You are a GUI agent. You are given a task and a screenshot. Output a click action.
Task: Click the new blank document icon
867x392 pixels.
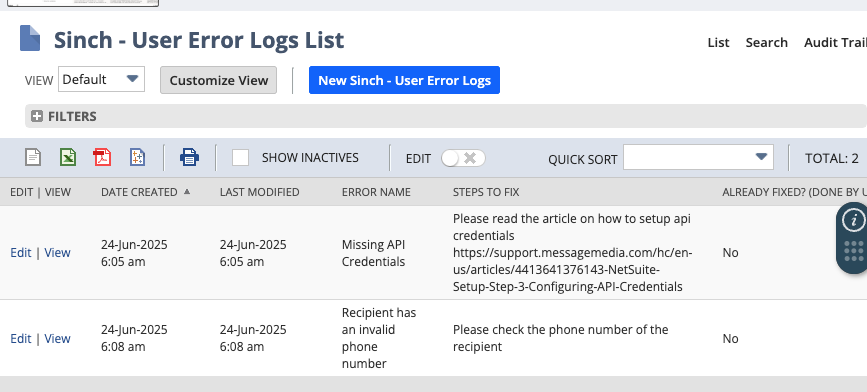tap(33, 158)
